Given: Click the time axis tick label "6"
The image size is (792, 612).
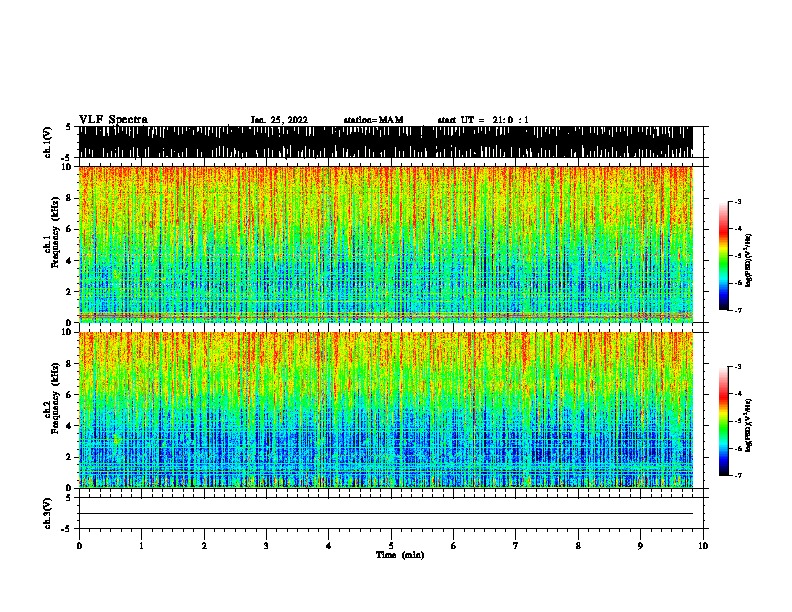Looking at the screenshot, I should [454, 546].
